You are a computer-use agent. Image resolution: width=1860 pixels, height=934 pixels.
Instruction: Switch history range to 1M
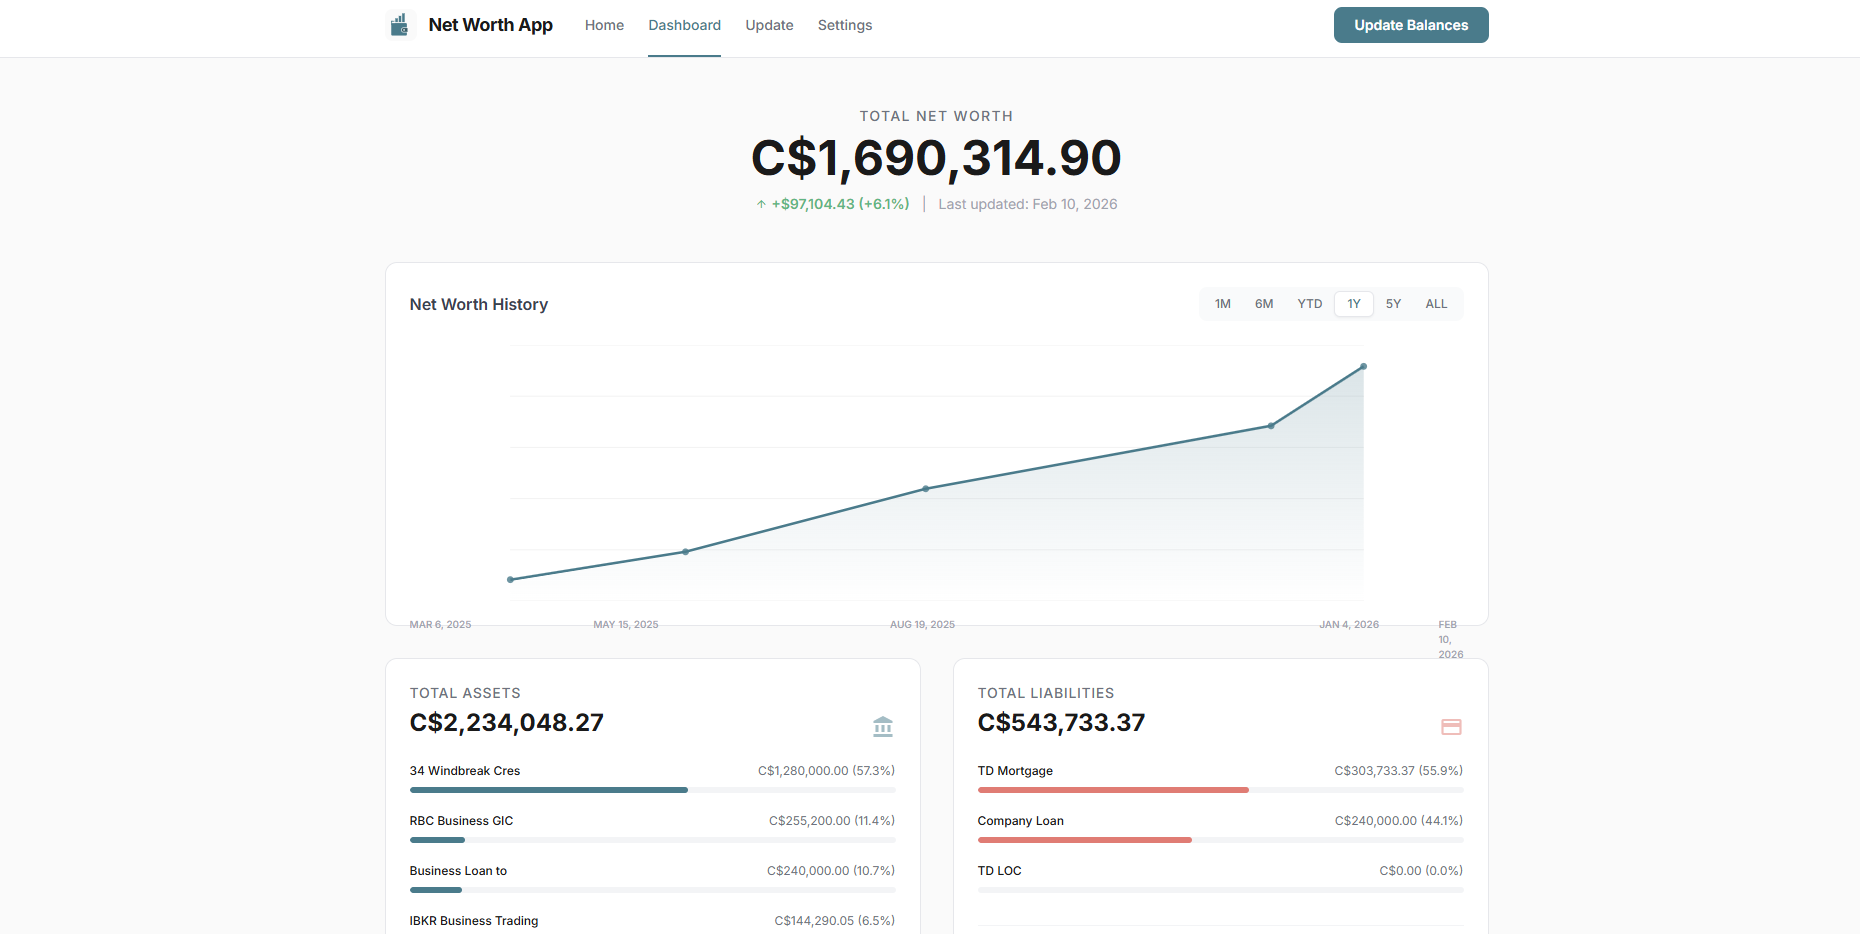pyautogui.click(x=1222, y=303)
